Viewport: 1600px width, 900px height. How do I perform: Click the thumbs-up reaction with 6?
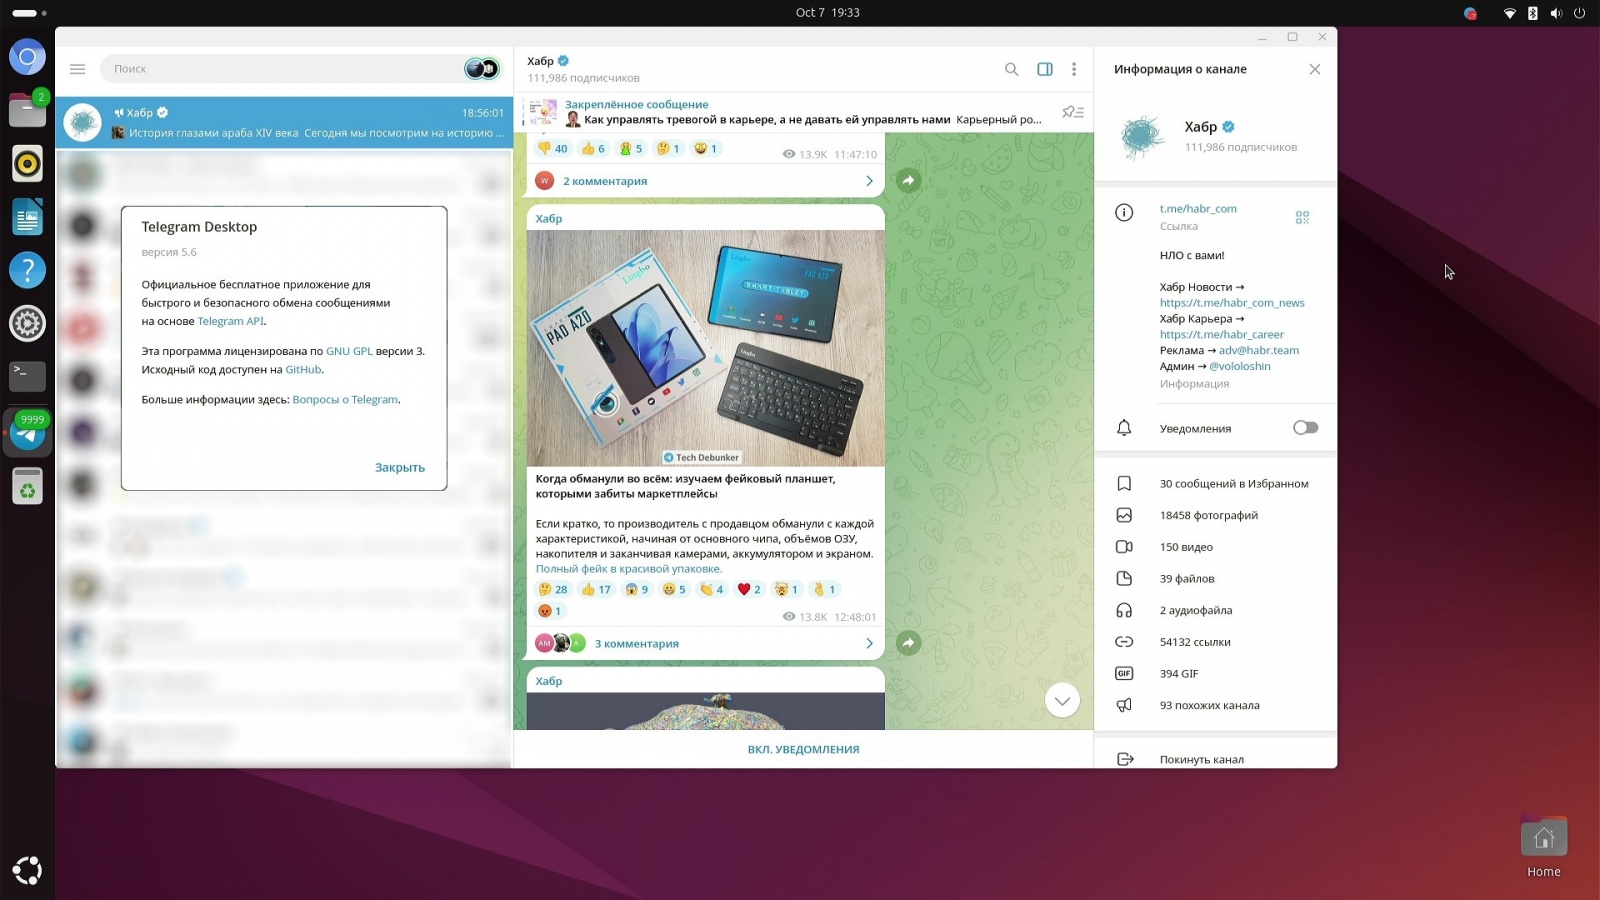(x=593, y=148)
